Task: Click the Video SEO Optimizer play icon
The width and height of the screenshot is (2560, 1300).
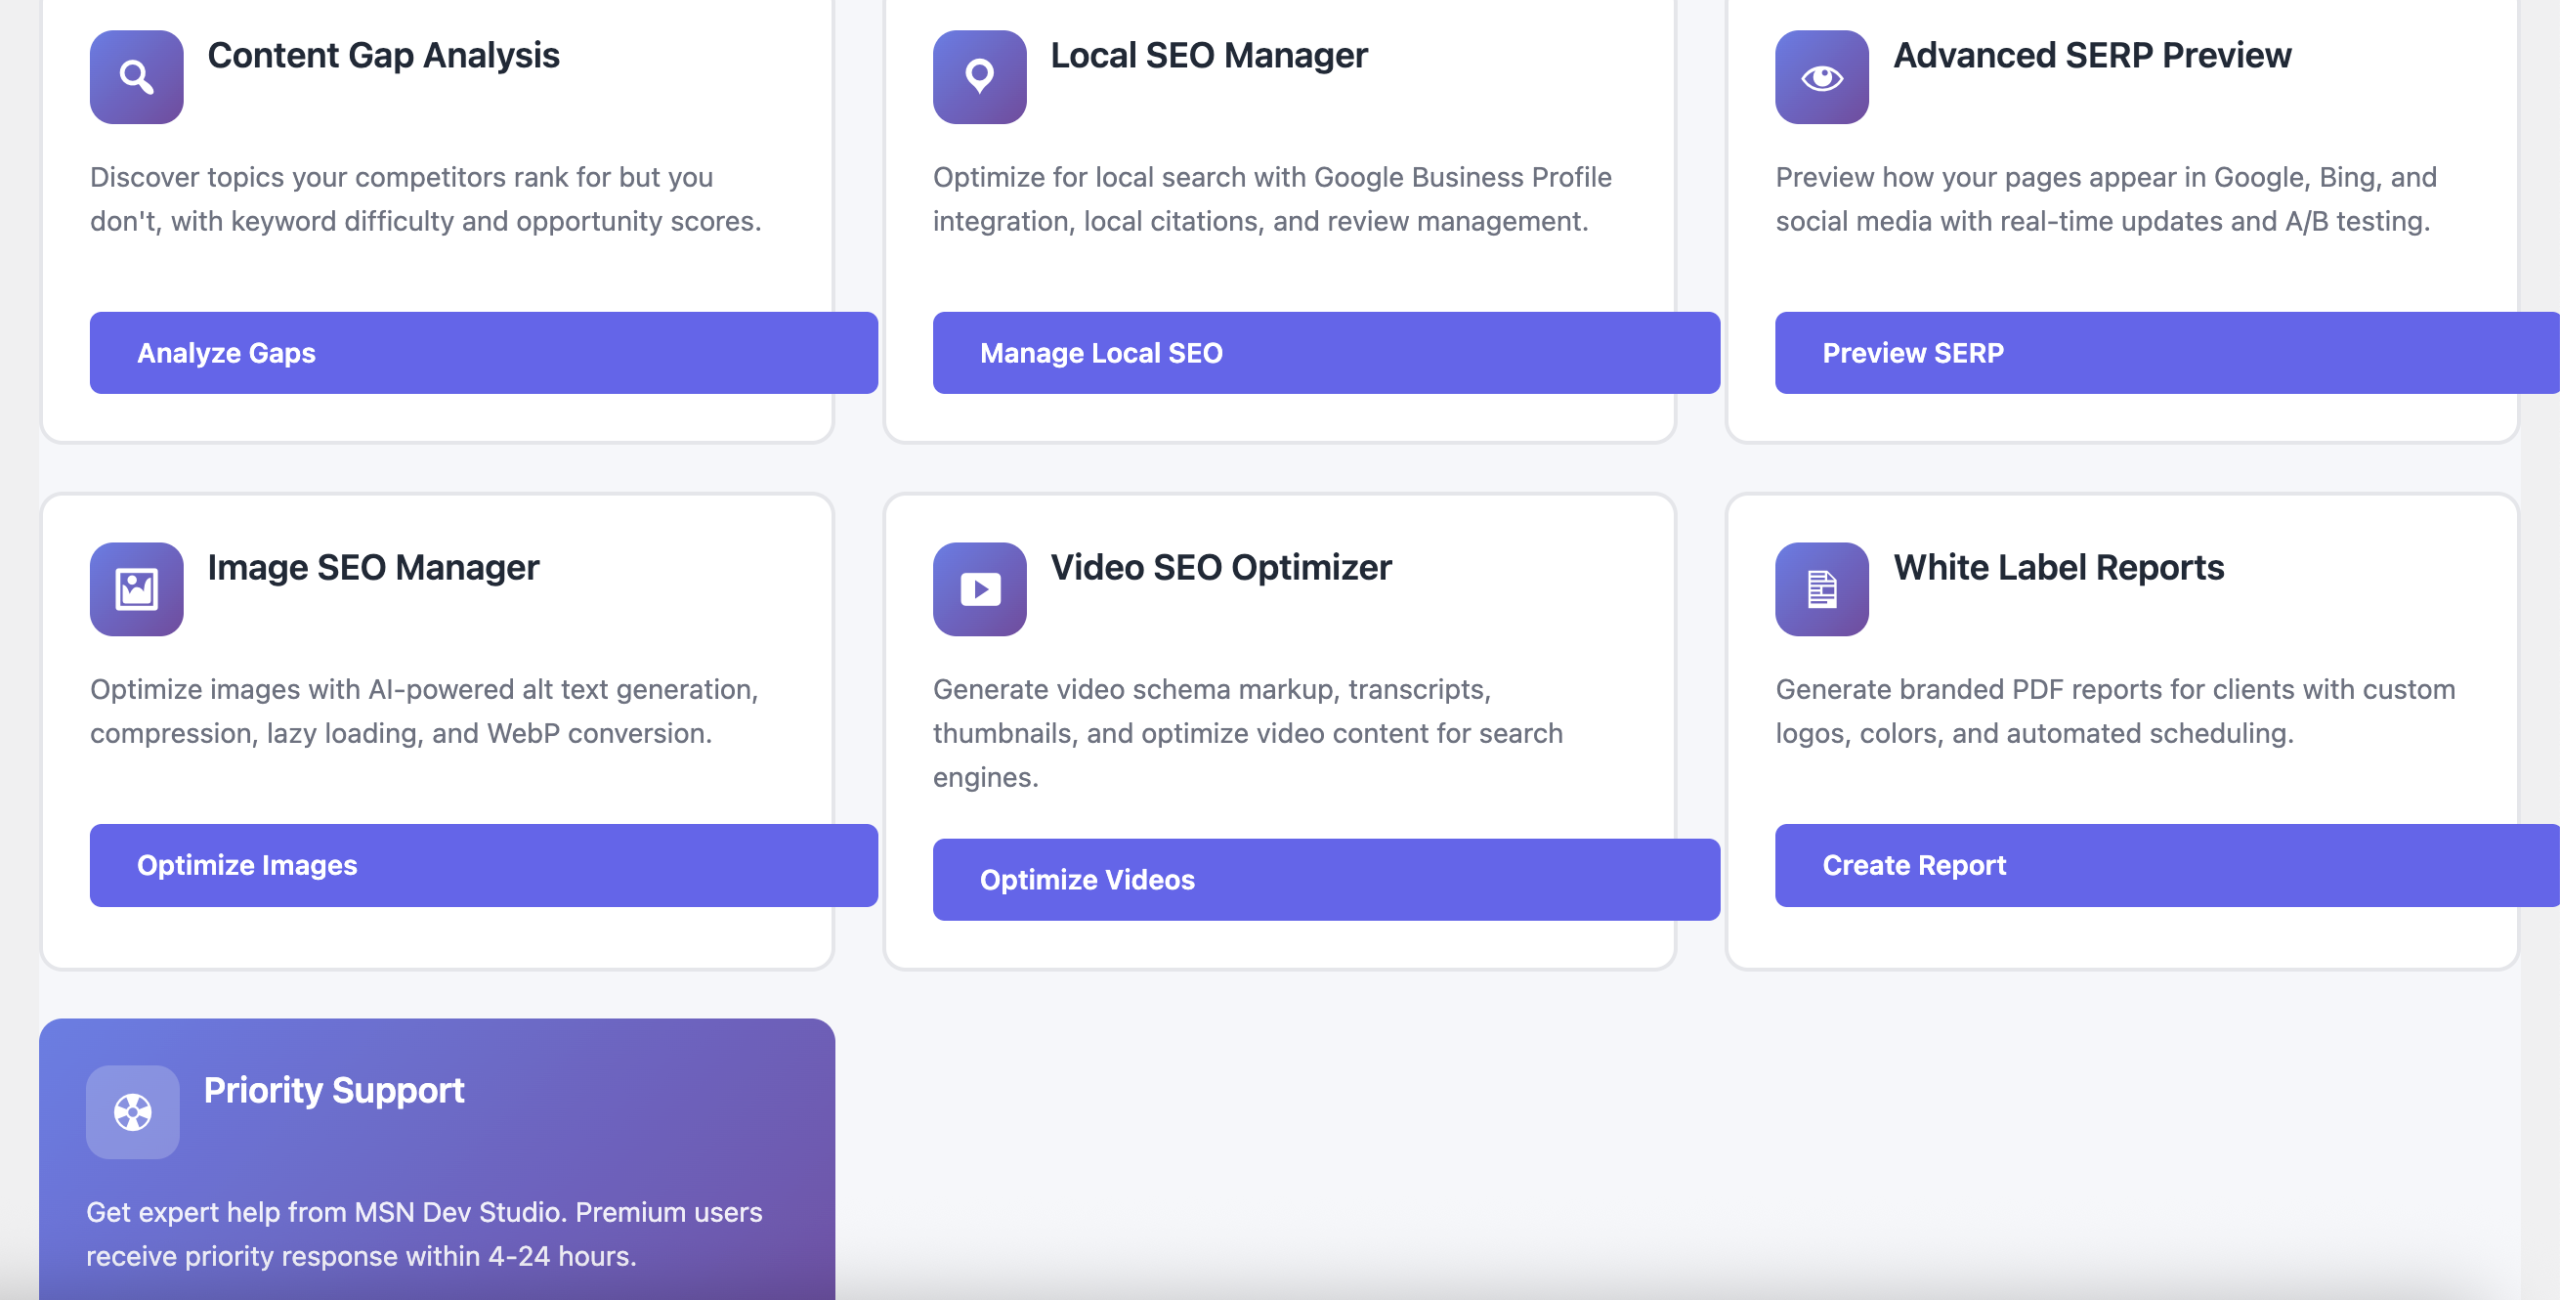Action: point(979,589)
